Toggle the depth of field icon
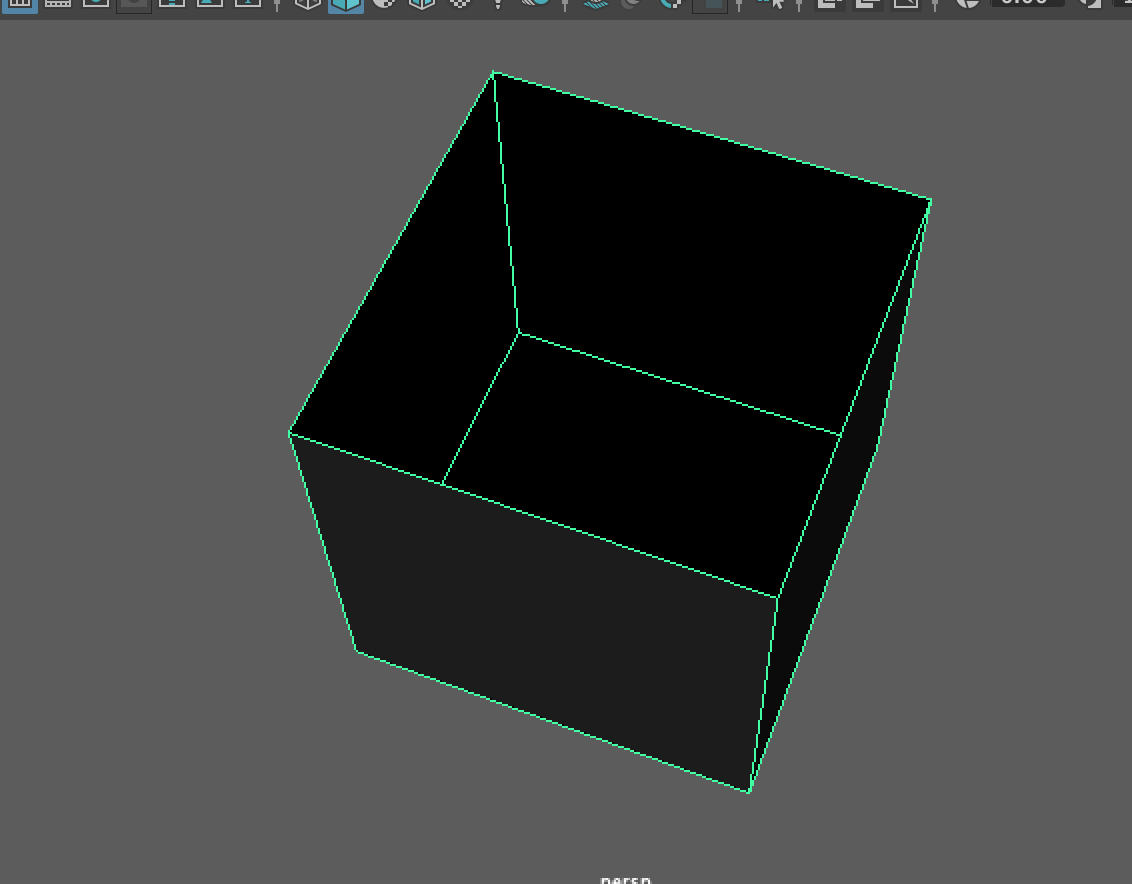Image resolution: width=1132 pixels, height=884 pixels. [710, 4]
